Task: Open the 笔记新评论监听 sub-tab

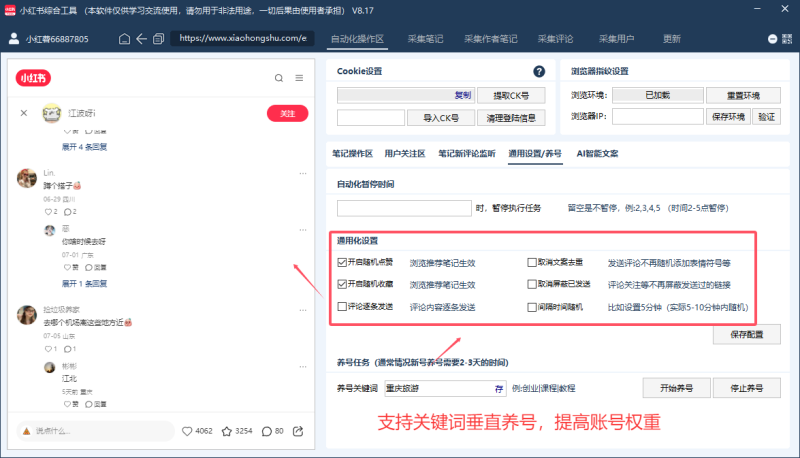Action: 467,154
